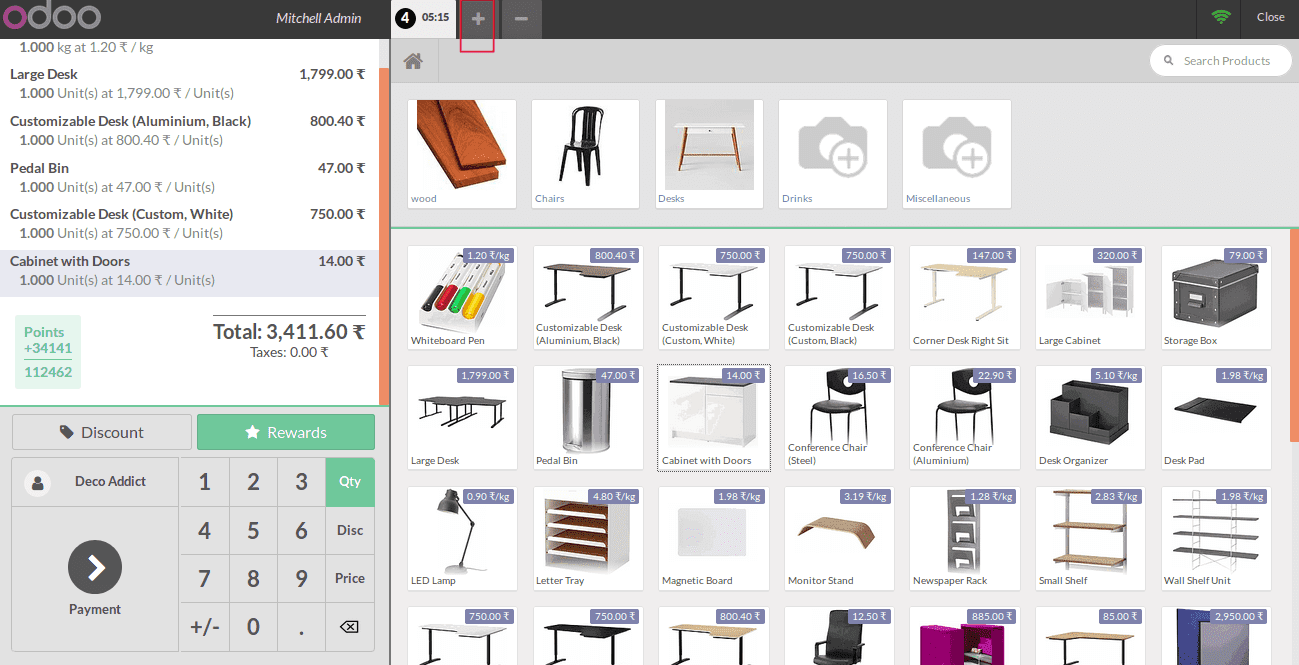
Task: Select Customizable Desk (Custom, White) order line
Action: click(x=189, y=224)
